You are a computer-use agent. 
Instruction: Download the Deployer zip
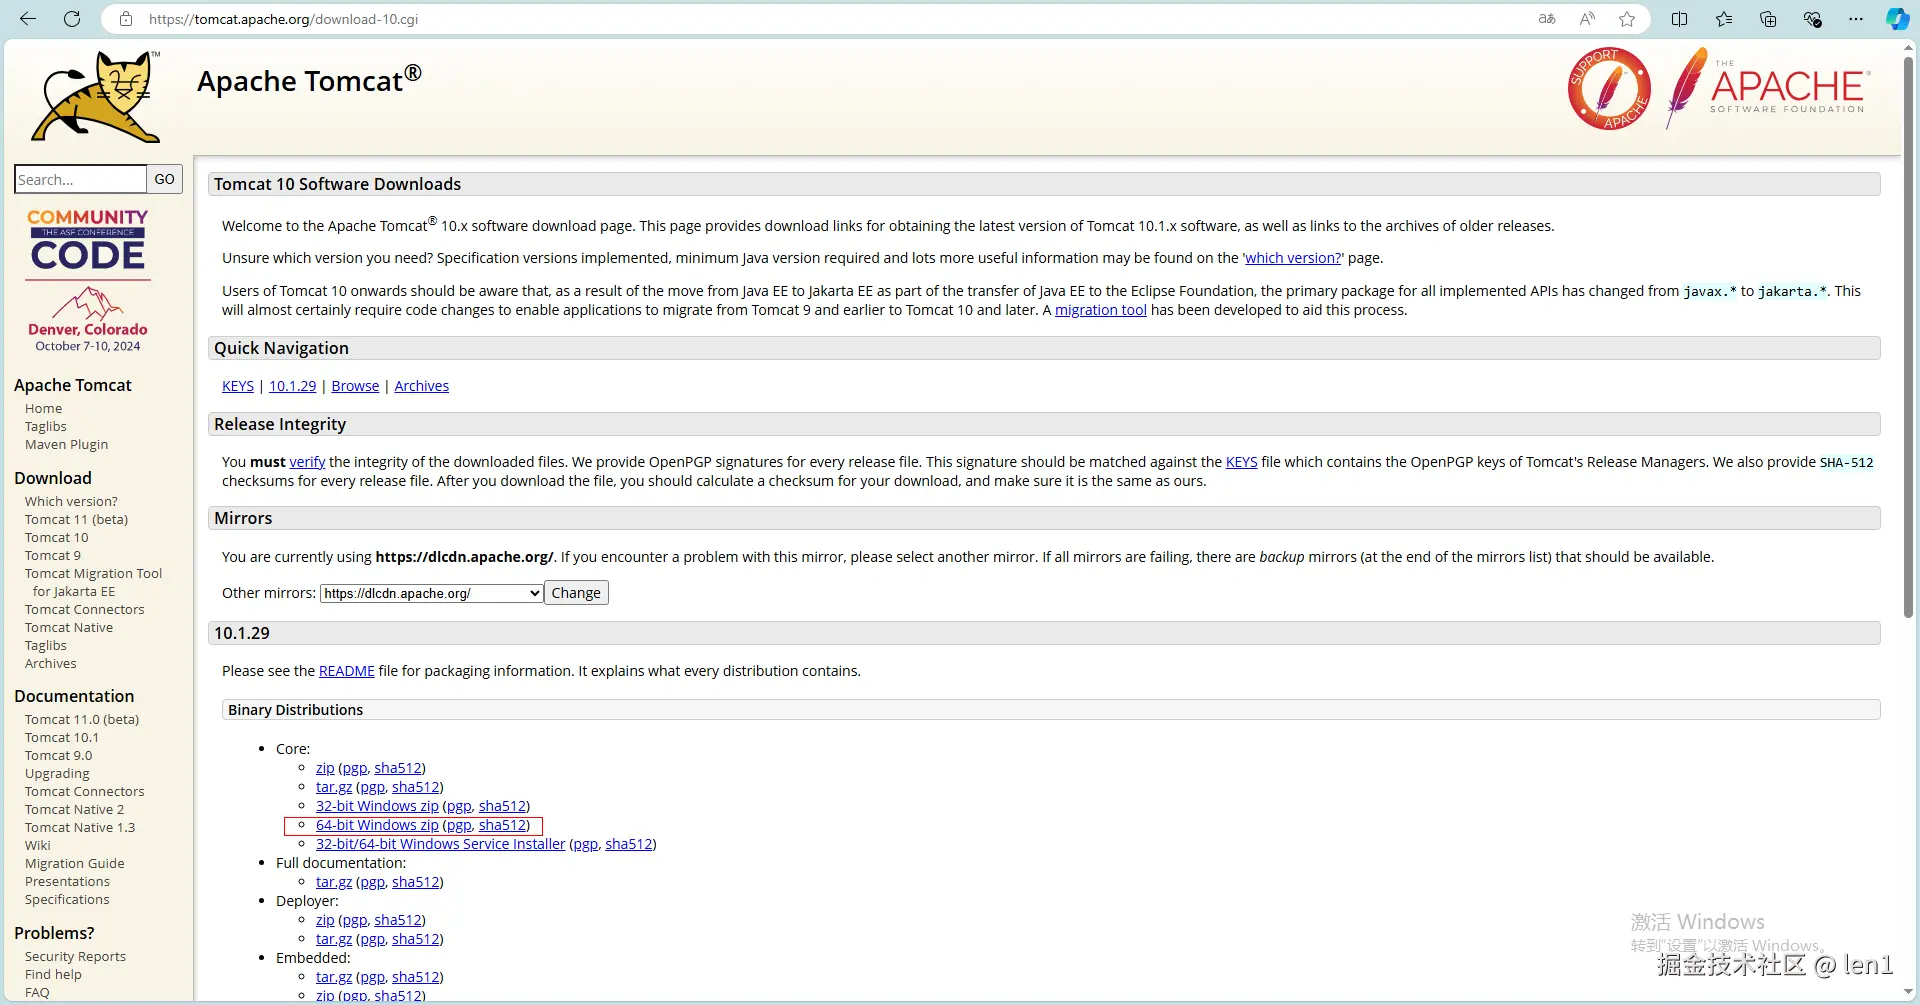click(x=325, y=920)
